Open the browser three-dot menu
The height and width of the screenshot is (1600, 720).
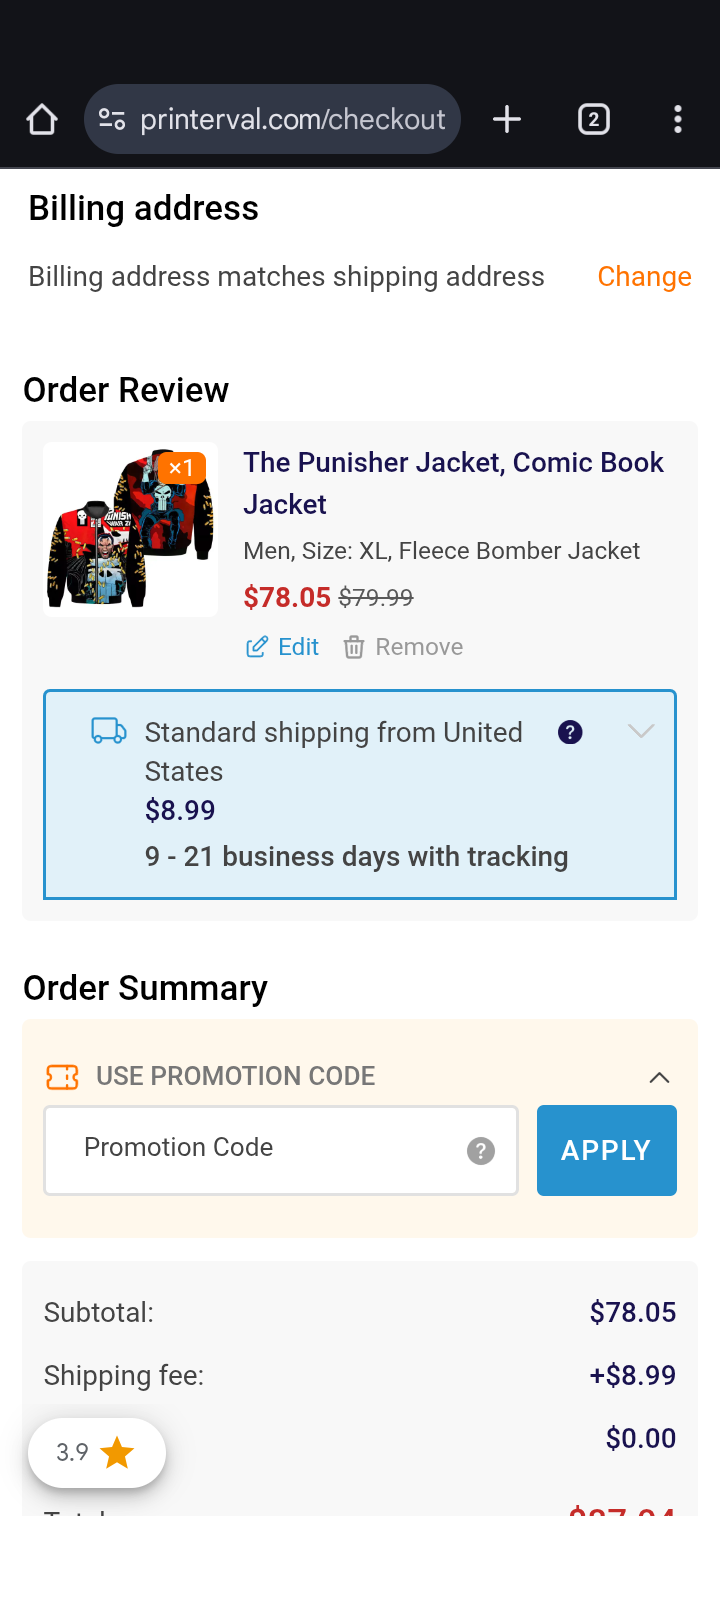pyautogui.click(x=678, y=120)
